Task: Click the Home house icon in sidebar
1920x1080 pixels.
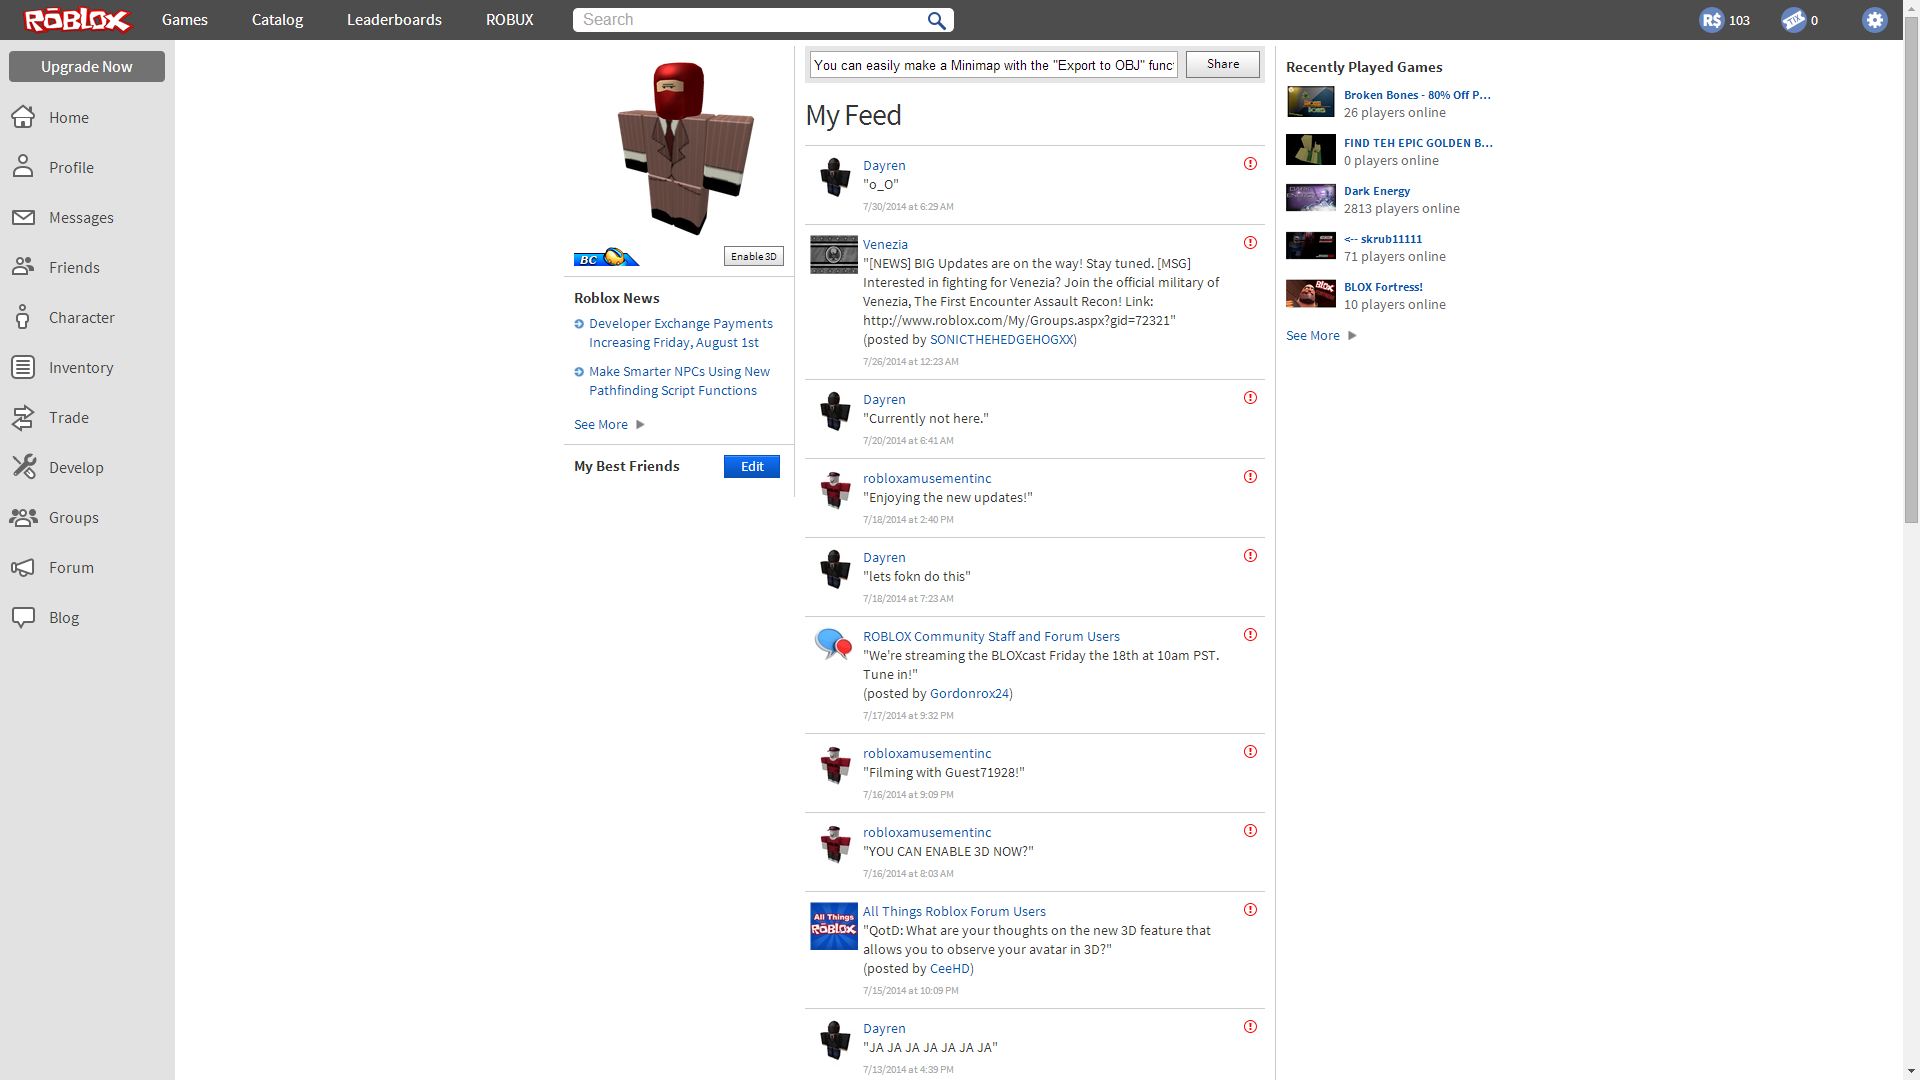Action: click(23, 117)
